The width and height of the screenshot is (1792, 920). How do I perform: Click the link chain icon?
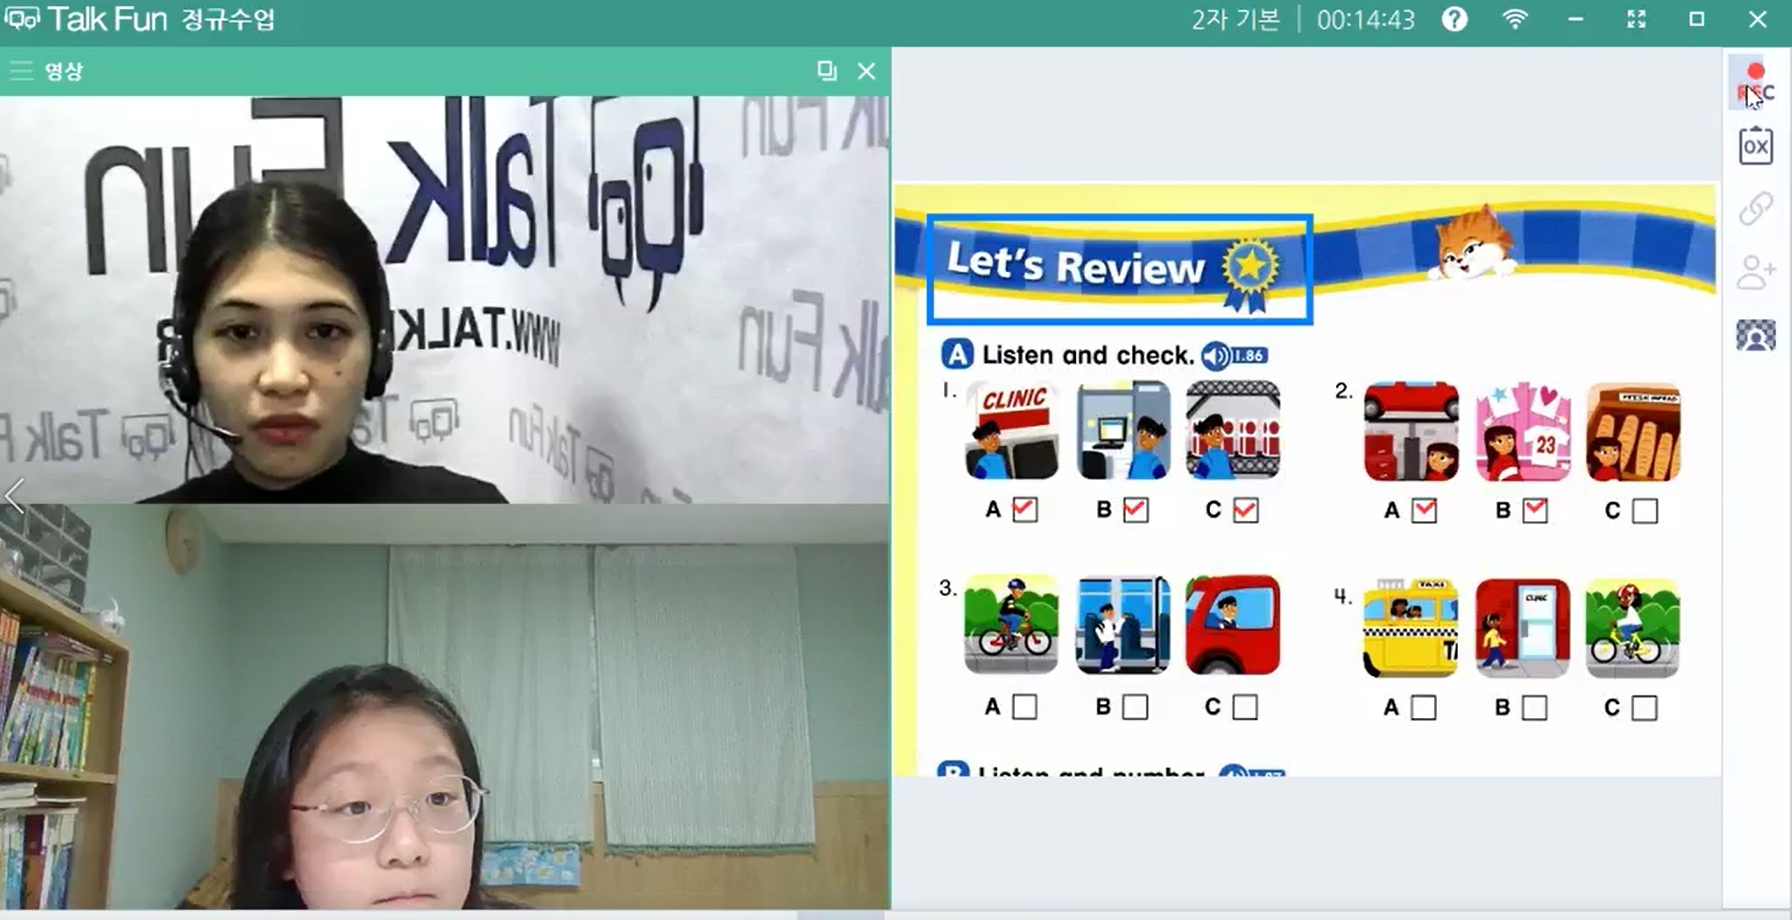pyautogui.click(x=1755, y=209)
